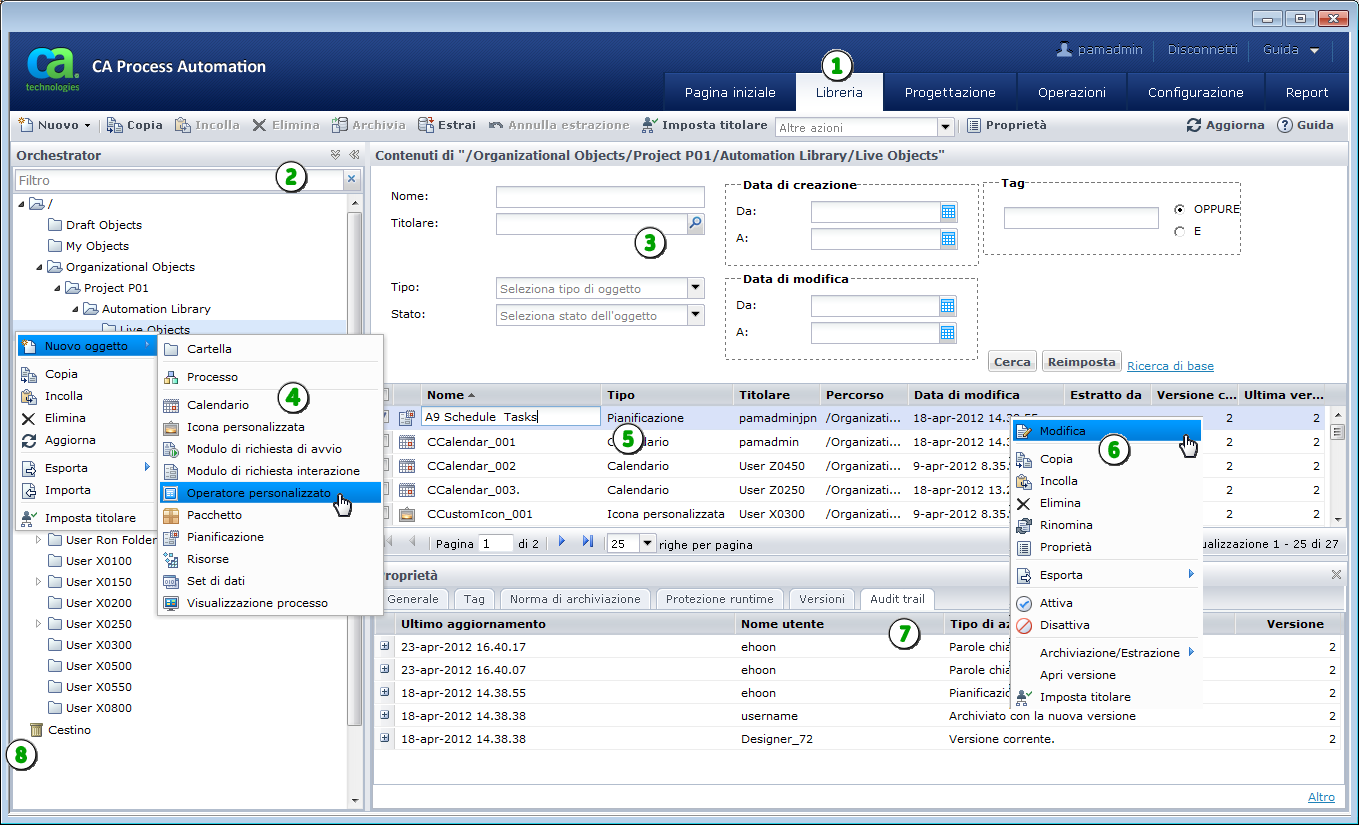Screen dimensions: 1359x825
Task: Click the Titolare search magnifier icon
Action: pos(696,223)
